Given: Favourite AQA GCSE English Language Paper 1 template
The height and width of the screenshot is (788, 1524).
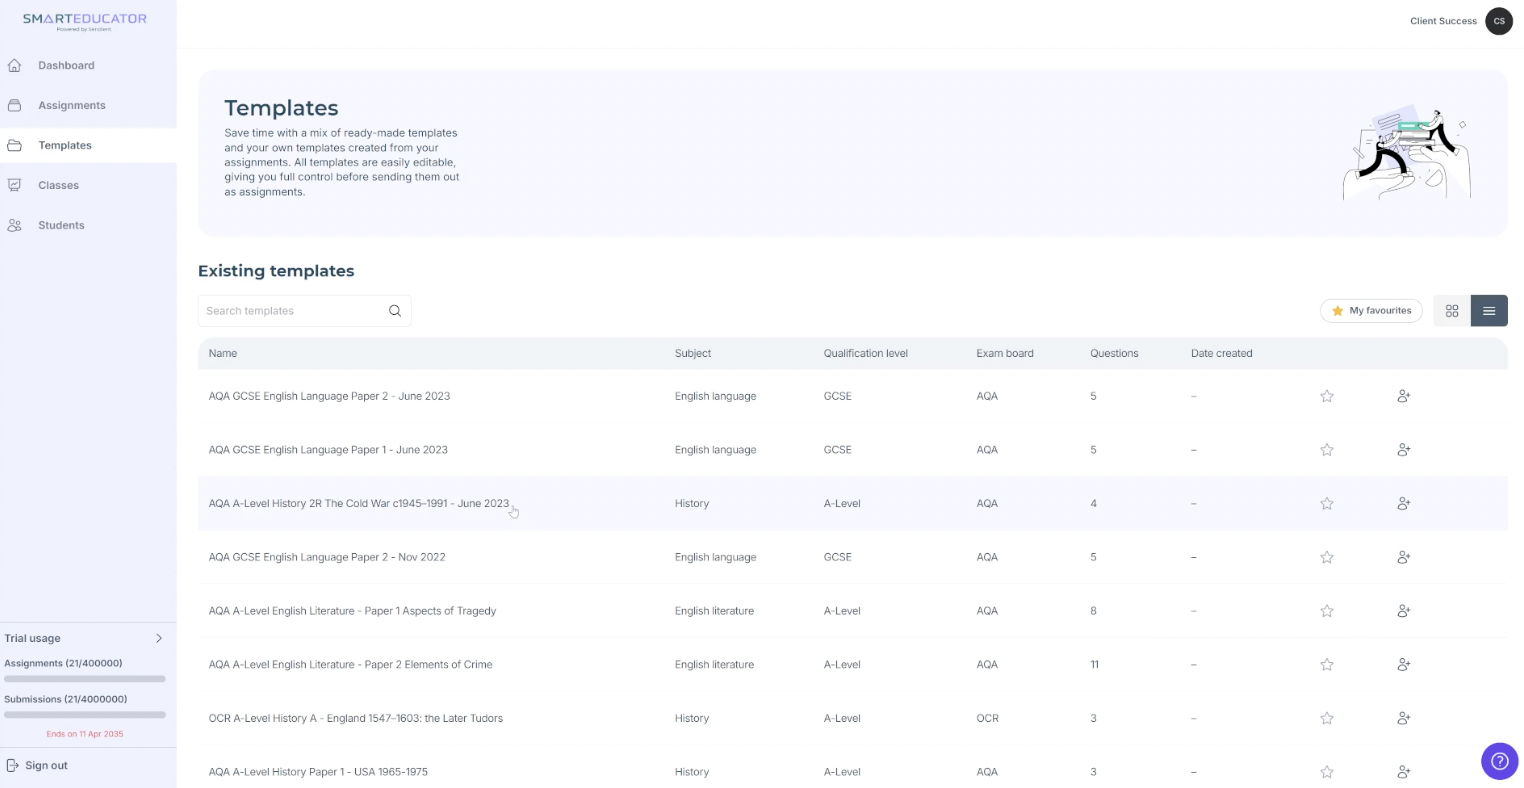Looking at the screenshot, I should pos(1327,450).
